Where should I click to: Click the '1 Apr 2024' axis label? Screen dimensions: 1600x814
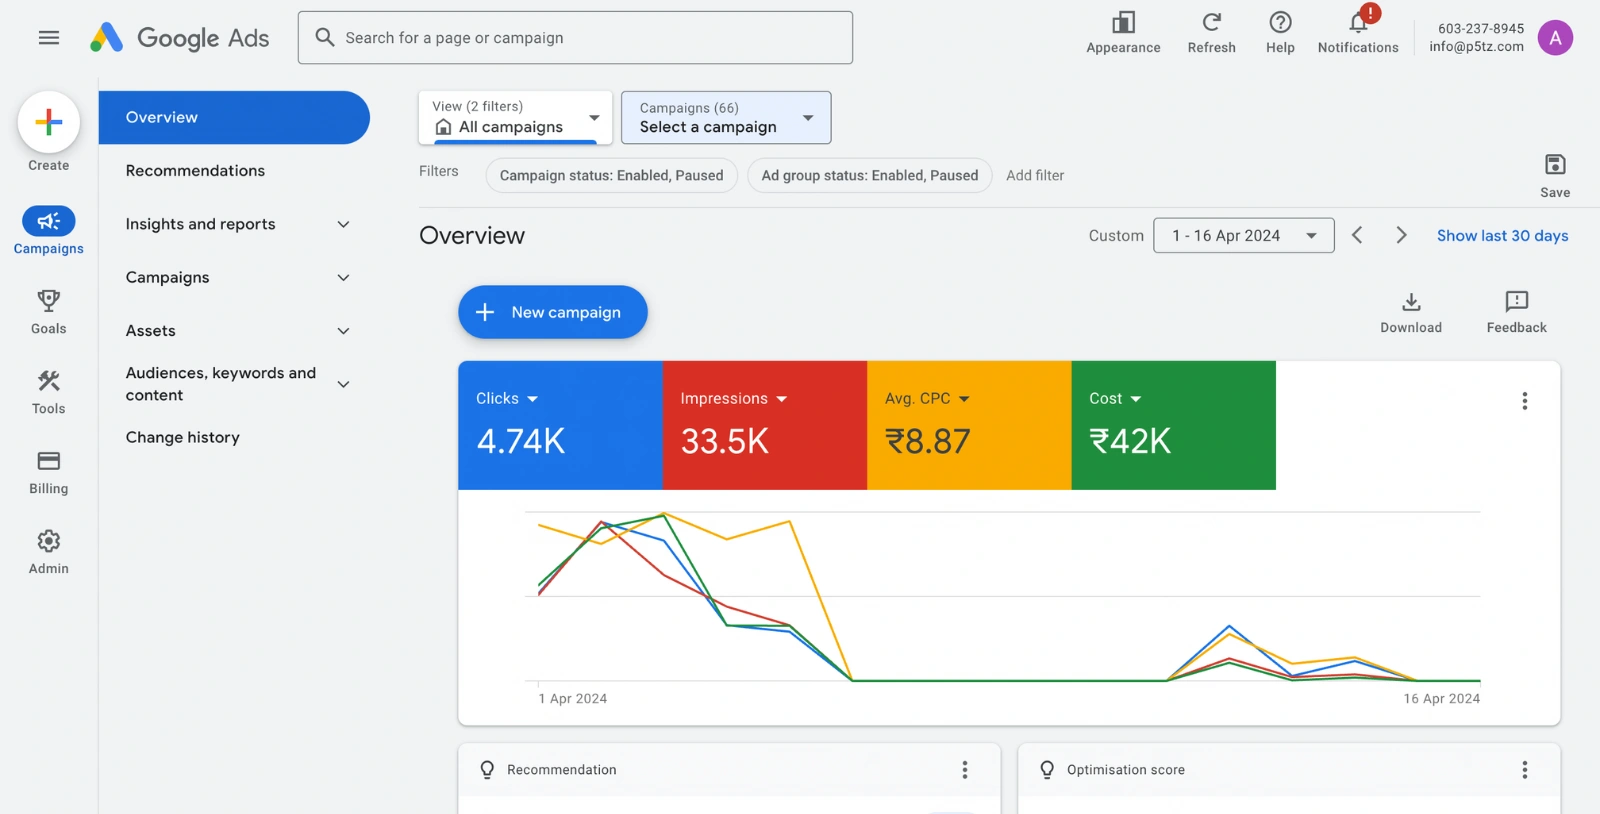[x=573, y=699]
